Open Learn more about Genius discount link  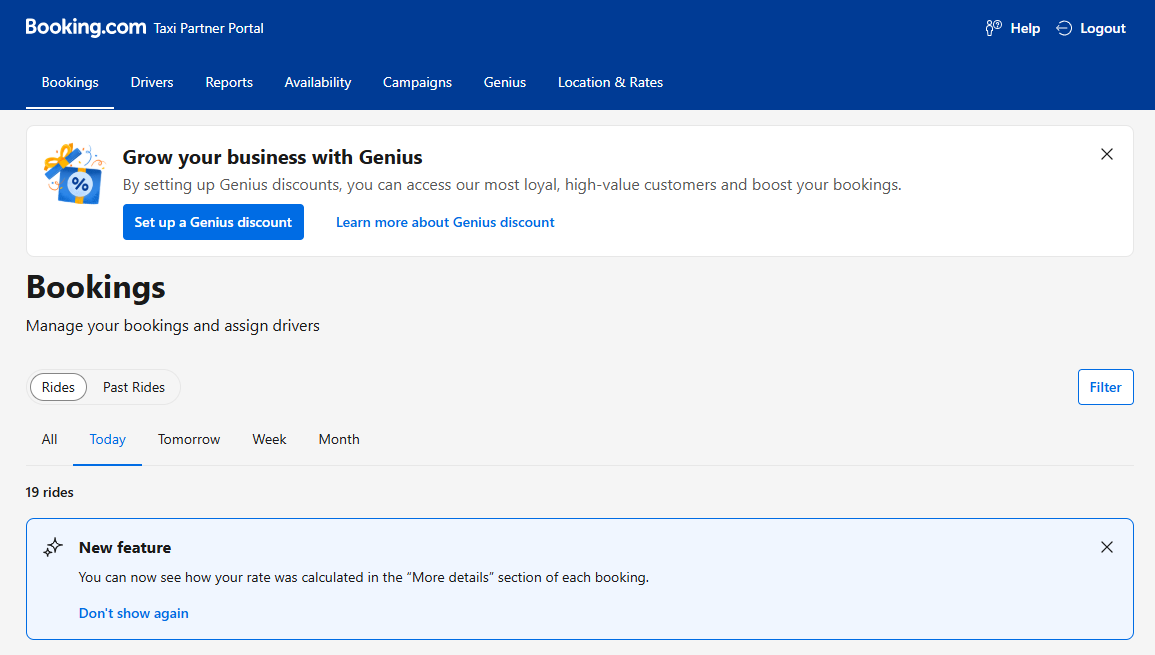coord(445,222)
